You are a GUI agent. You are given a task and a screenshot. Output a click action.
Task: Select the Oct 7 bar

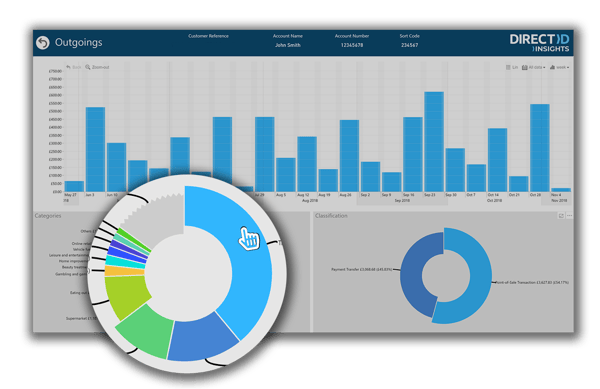(476, 178)
